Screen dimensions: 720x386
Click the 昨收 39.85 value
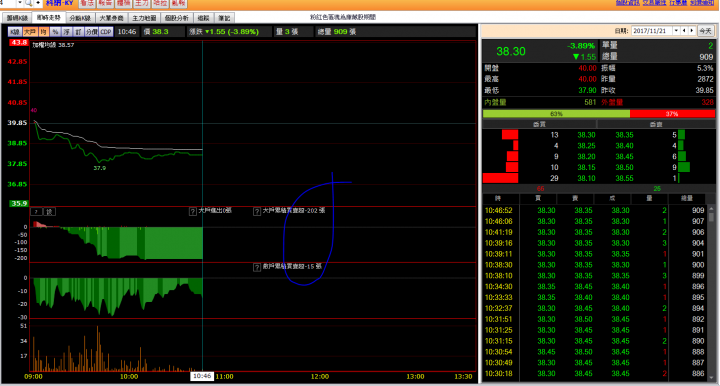704,90
